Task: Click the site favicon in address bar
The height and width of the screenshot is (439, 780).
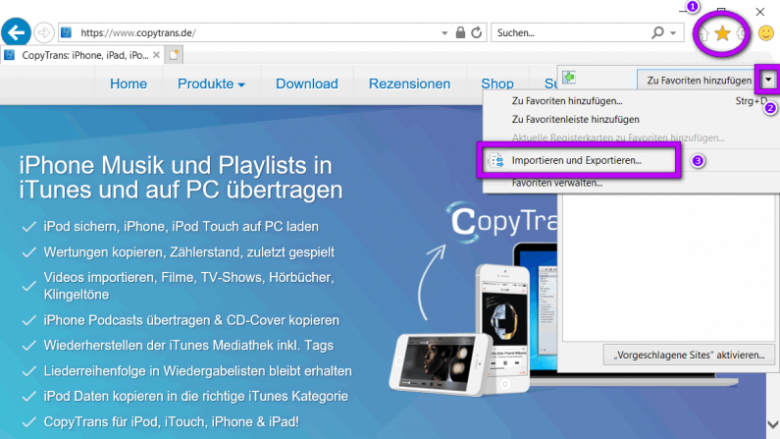Action: (x=66, y=33)
